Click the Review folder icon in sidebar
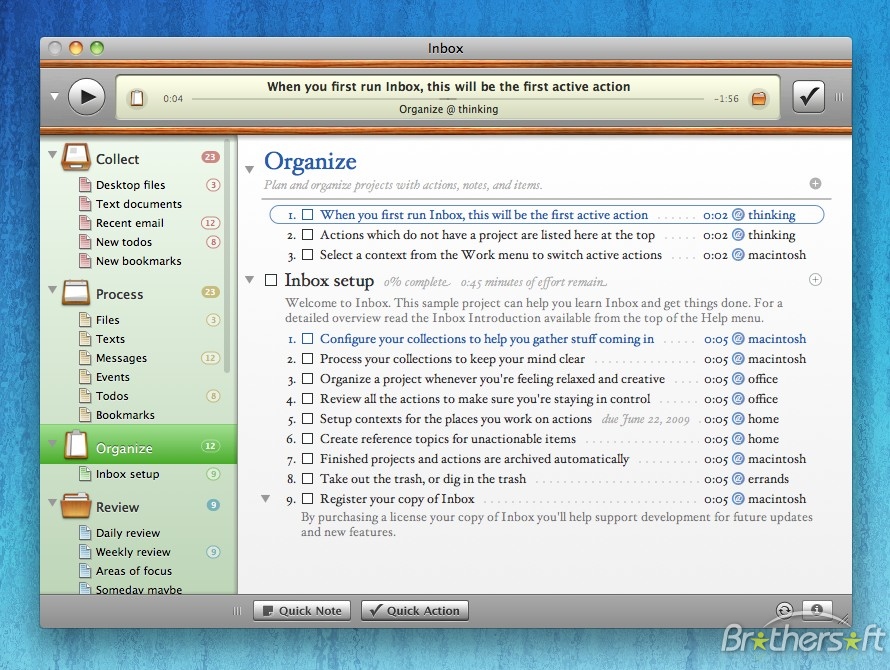Image resolution: width=890 pixels, height=670 pixels. (75, 505)
